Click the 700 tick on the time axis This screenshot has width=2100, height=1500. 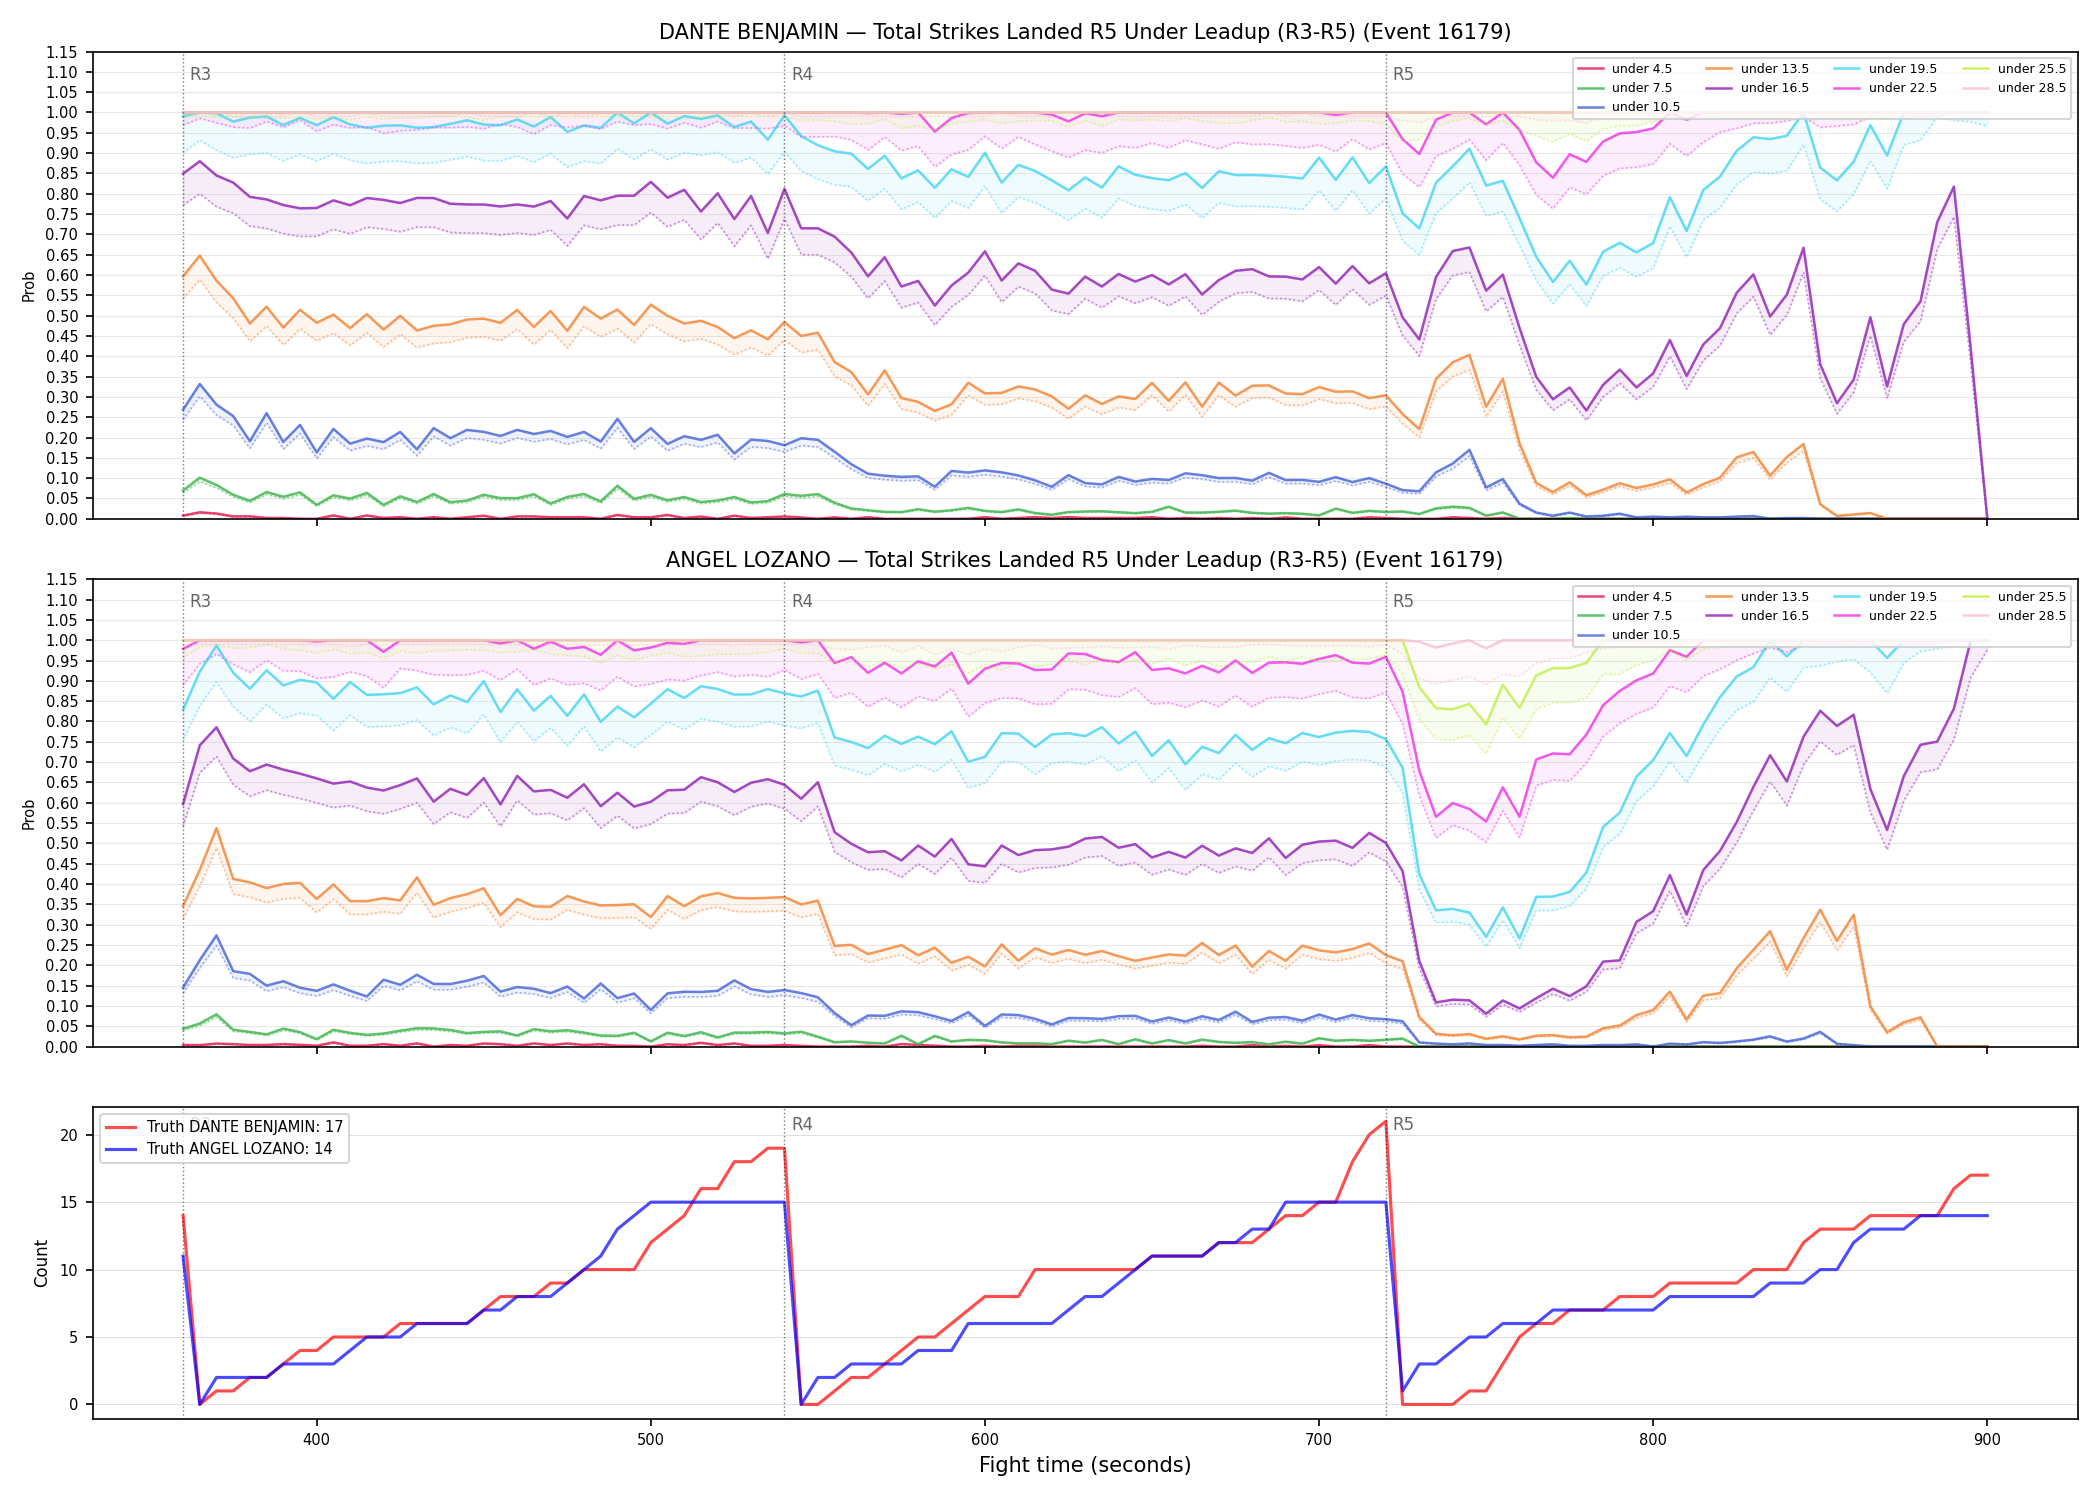1319,1439
